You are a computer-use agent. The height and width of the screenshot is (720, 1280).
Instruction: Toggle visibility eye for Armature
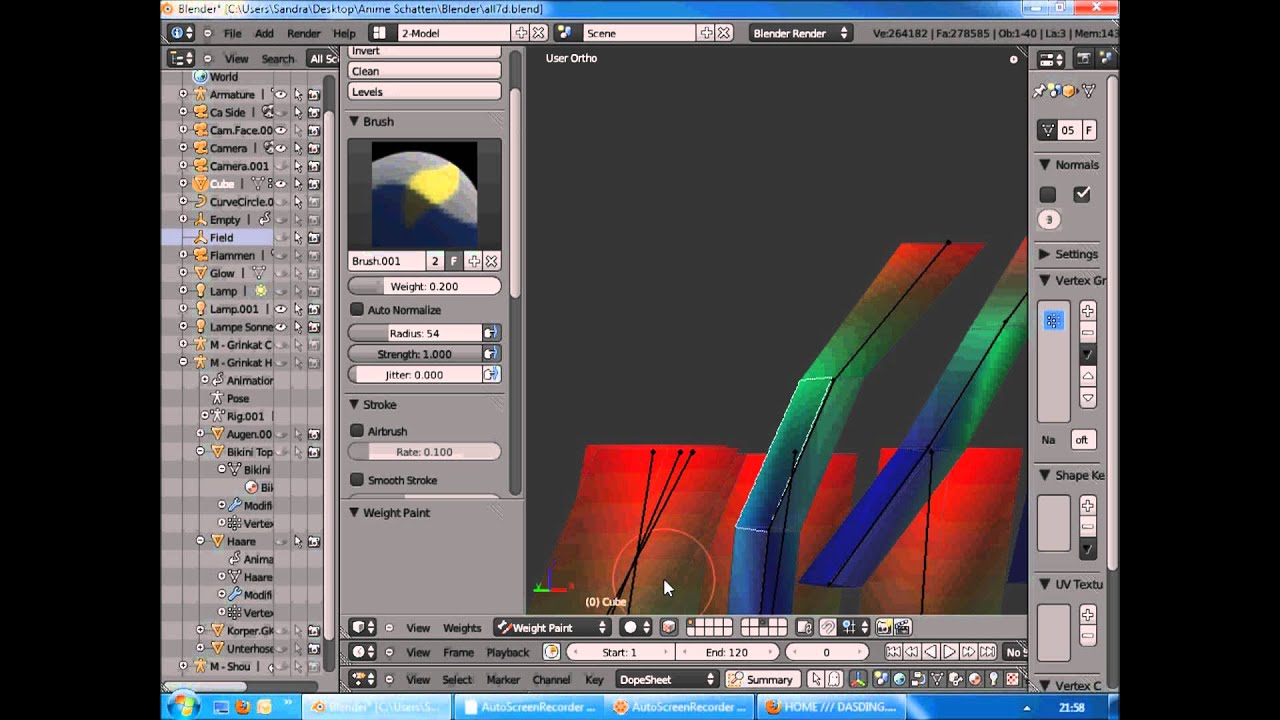pyautogui.click(x=281, y=94)
